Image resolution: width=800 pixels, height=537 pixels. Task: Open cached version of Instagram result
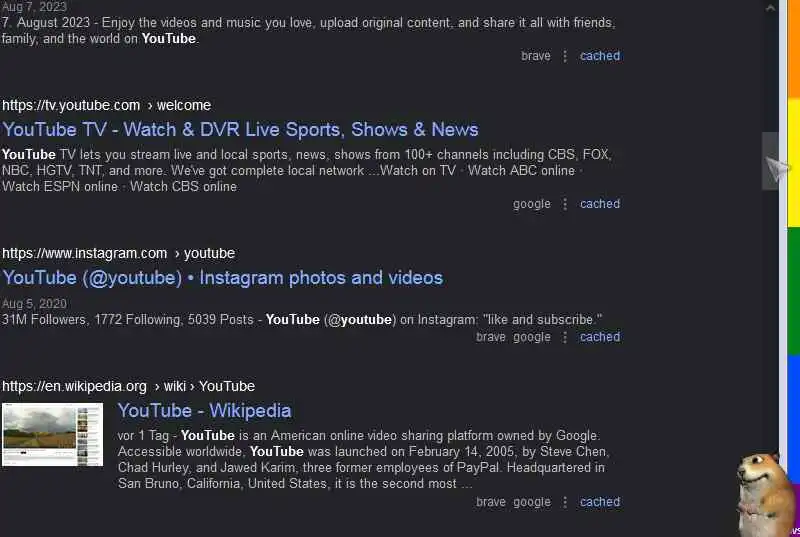pyautogui.click(x=600, y=337)
